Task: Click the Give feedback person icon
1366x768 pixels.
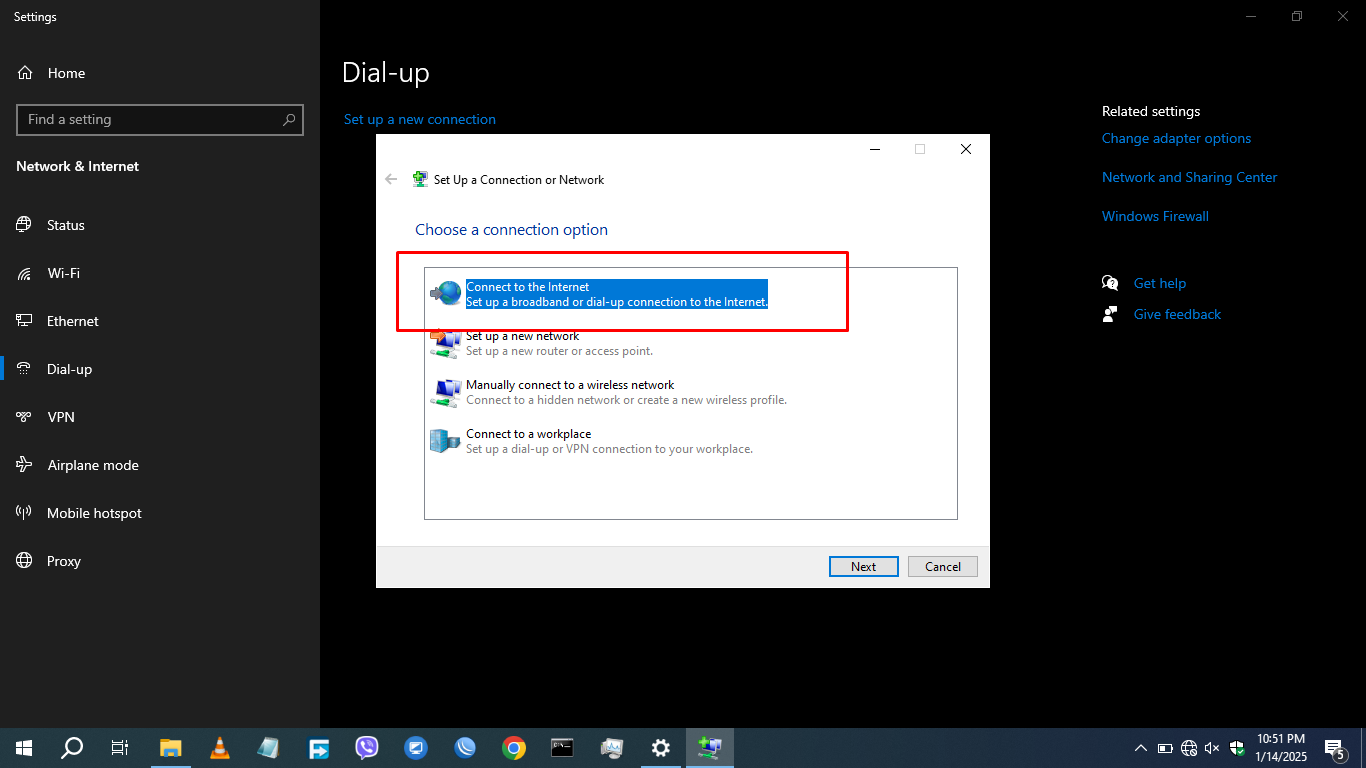Action: (1110, 314)
